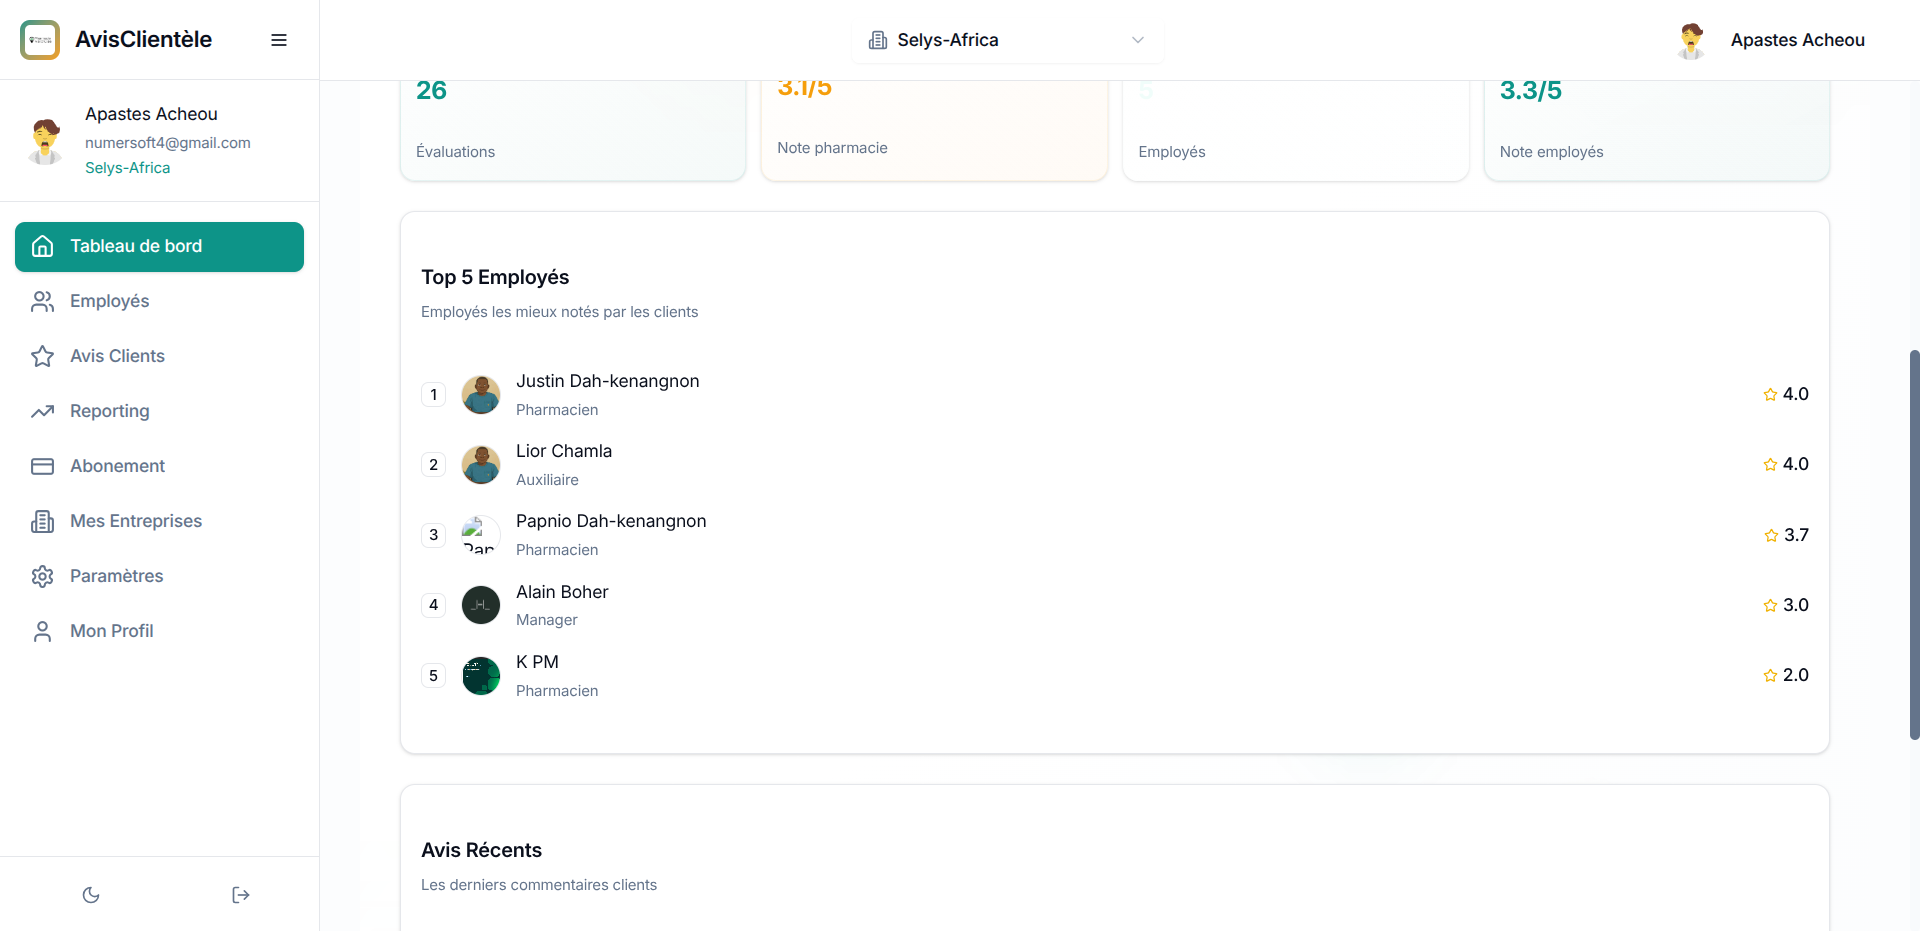This screenshot has height=931, width=1920.
Task: Click the Paramètres gear icon
Action: tap(42, 576)
